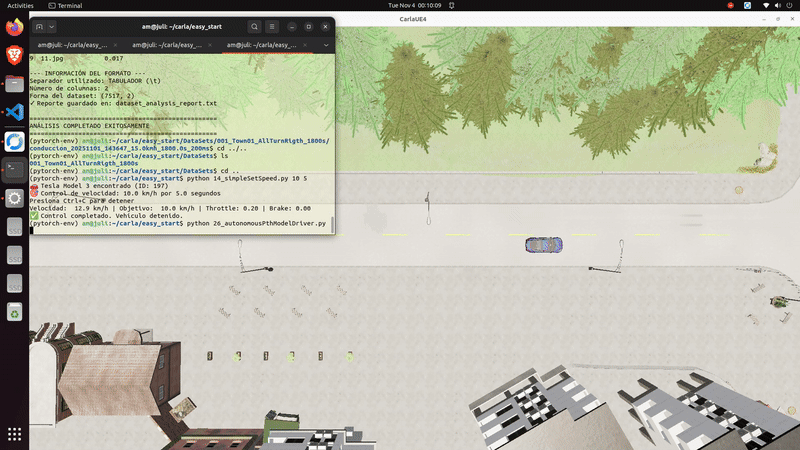Launch Firefox from the dock
Viewport: 800px width, 450px height.
pyautogui.click(x=15, y=29)
